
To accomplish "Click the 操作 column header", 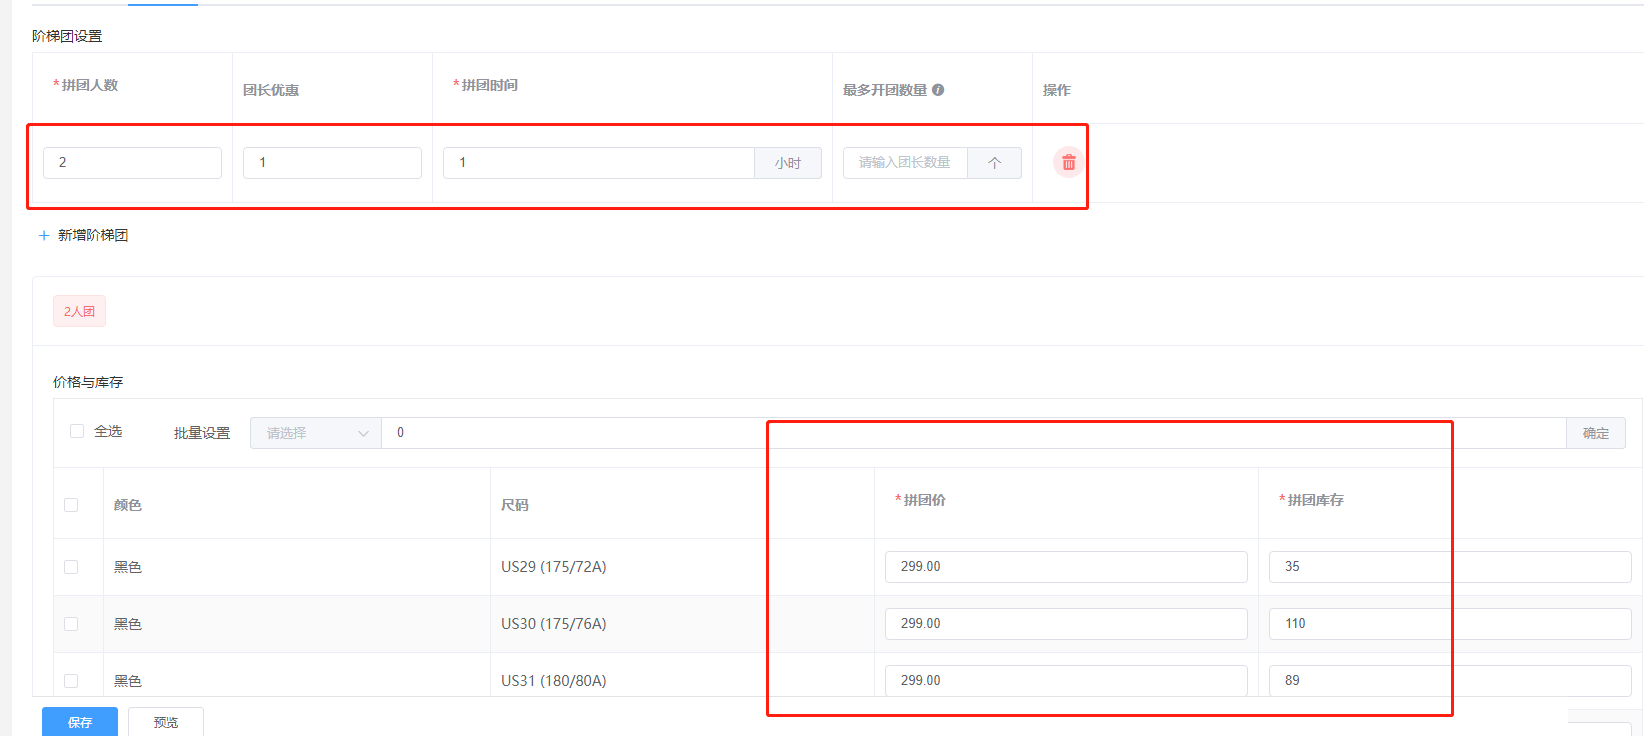I will (1057, 90).
